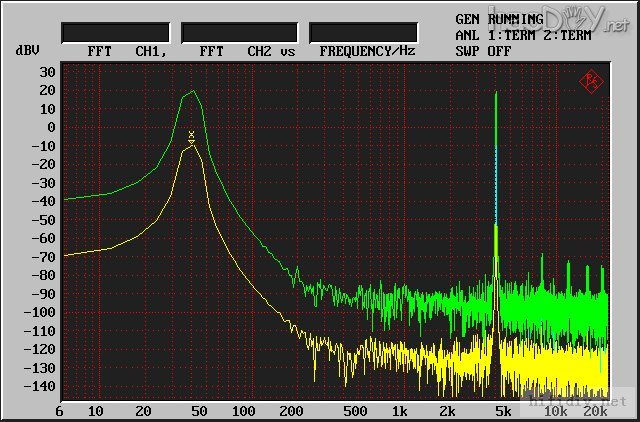Click the 1k tick on frequency axis
Viewport: 640px width, 422px height.
coord(399,411)
